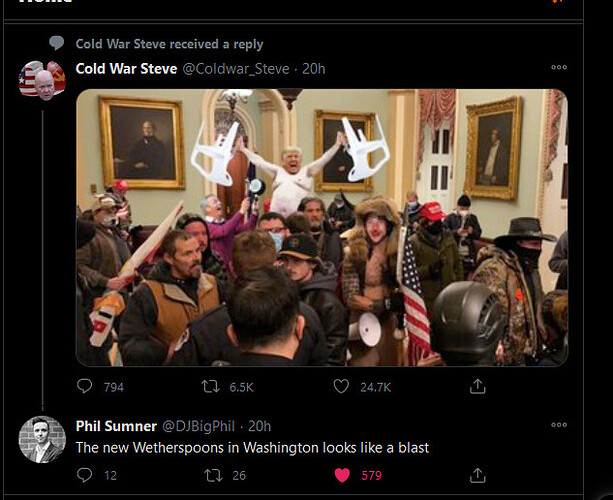613x500 pixels.
Task: Share Phil Sumner's tweet
Action: coord(478,475)
